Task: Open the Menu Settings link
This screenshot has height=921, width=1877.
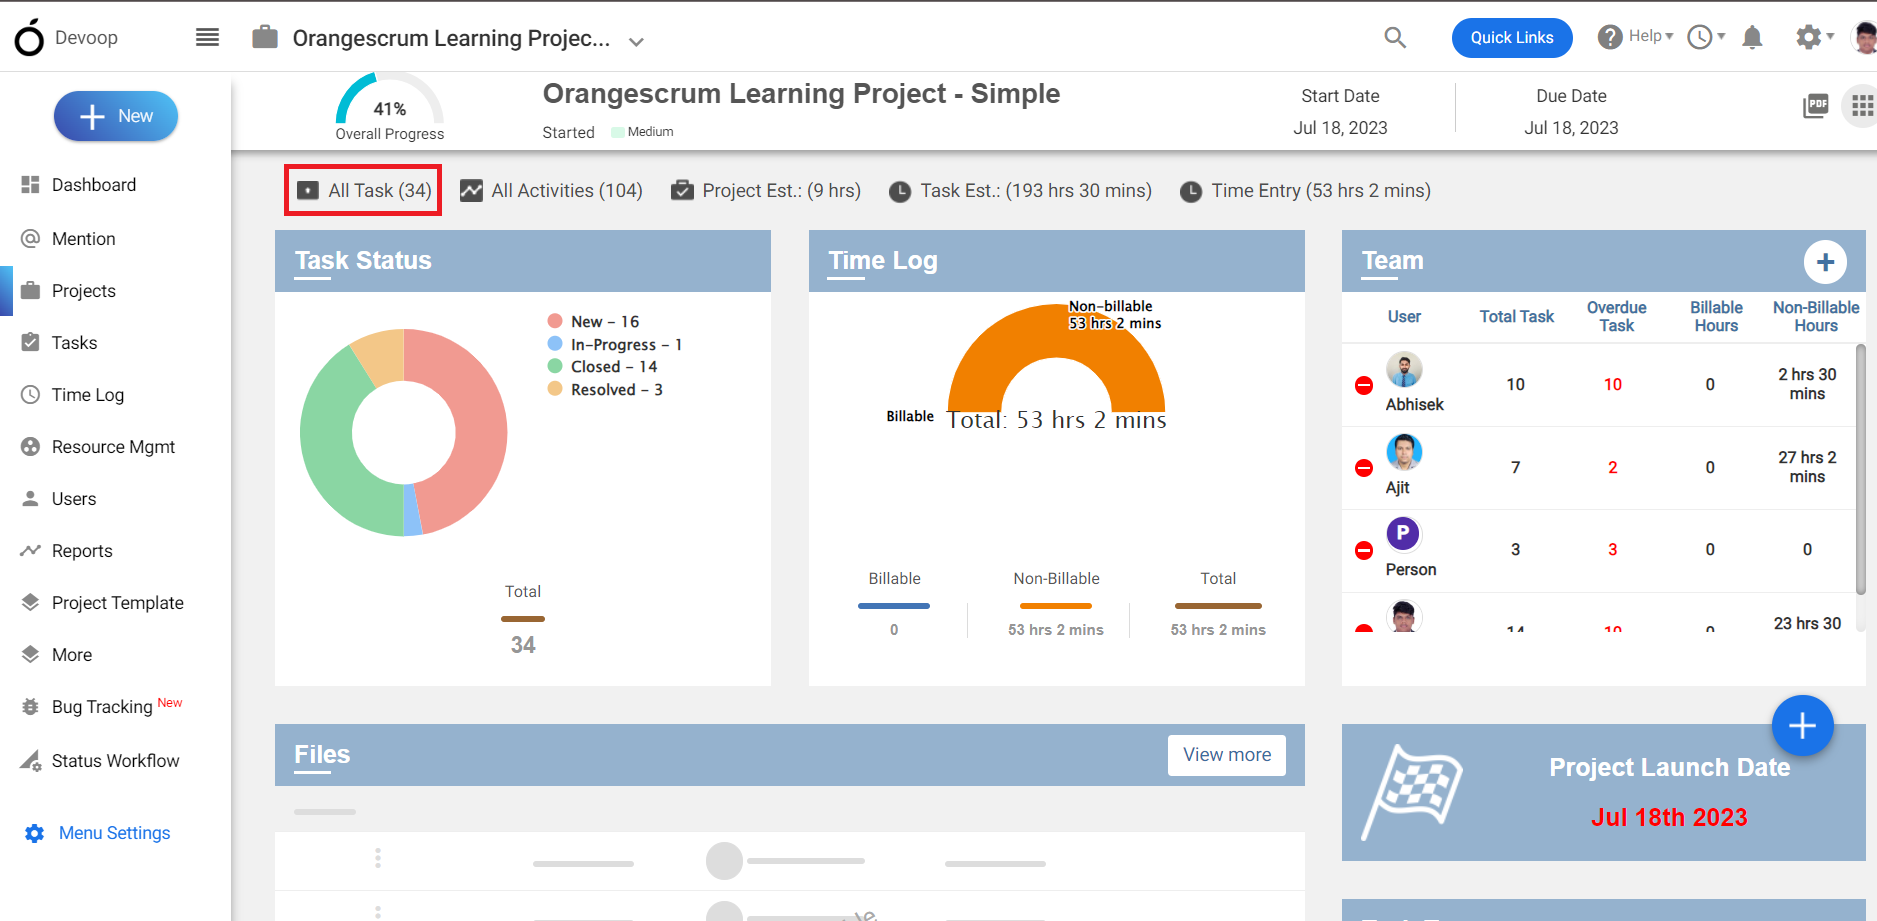Action: point(114,833)
